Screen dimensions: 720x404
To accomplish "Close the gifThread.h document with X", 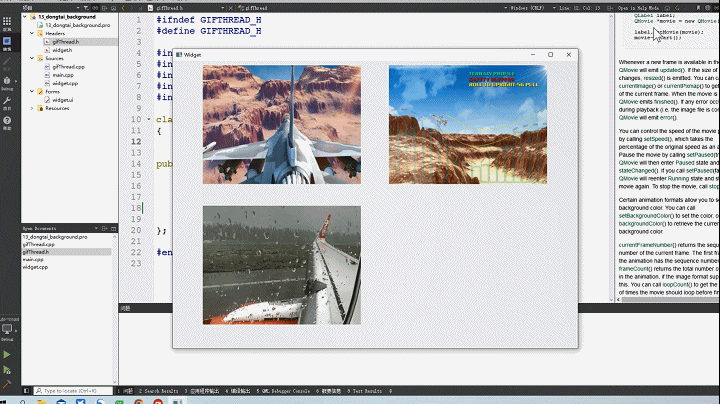I will (x=231, y=8).
